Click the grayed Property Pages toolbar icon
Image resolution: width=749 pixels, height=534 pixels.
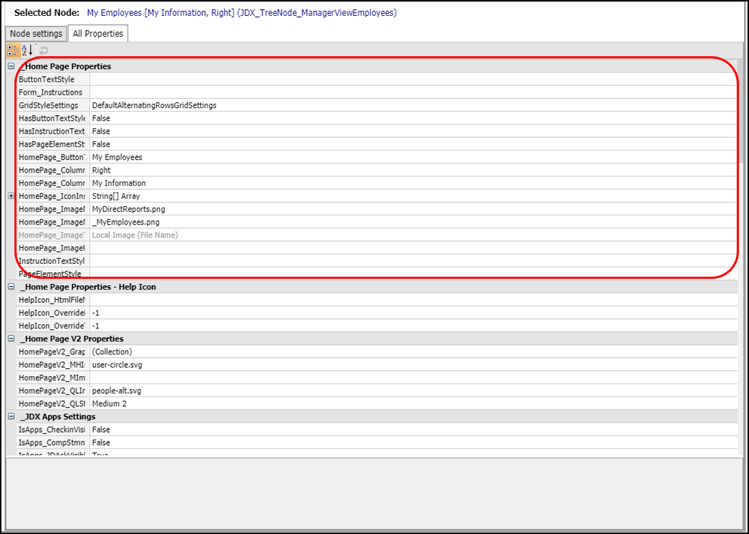pos(43,49)
